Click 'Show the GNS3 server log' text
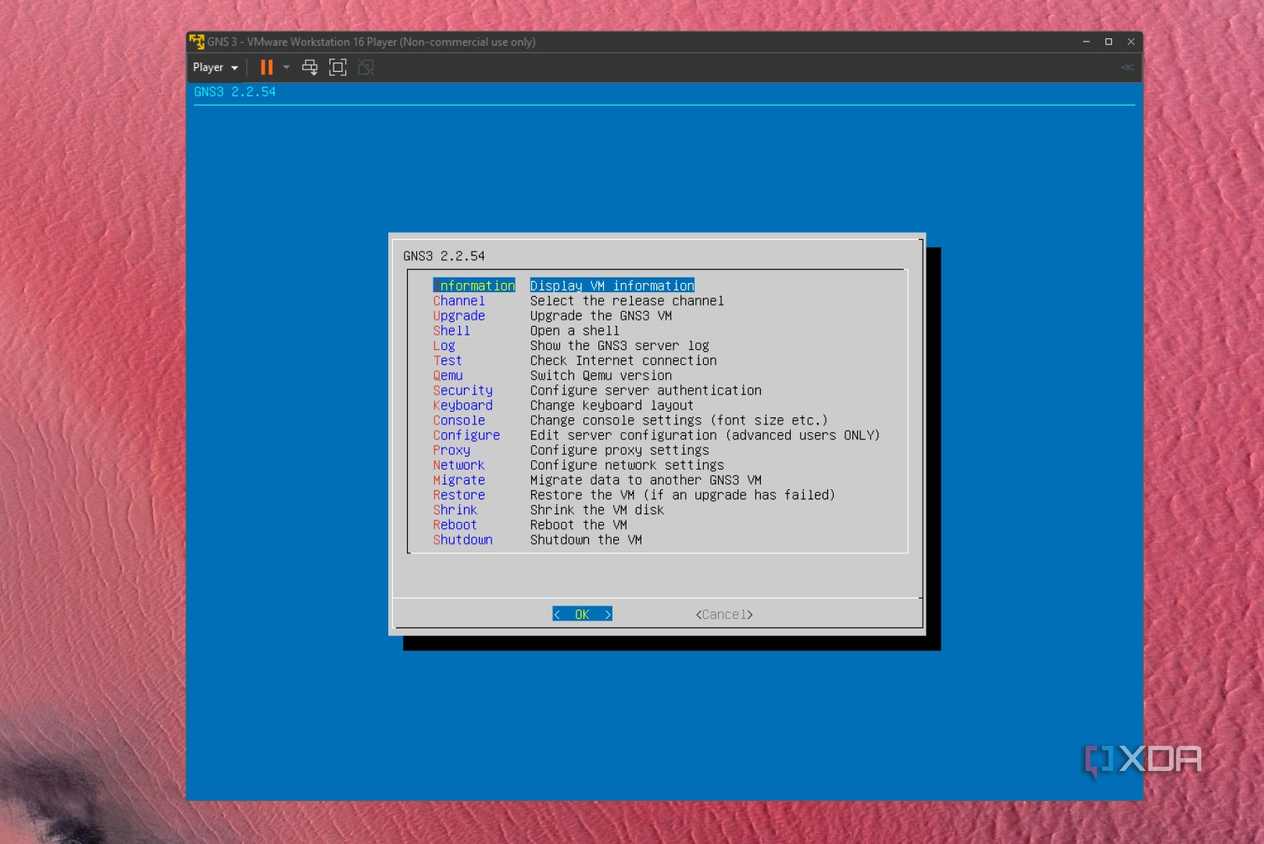 [620, 346]
